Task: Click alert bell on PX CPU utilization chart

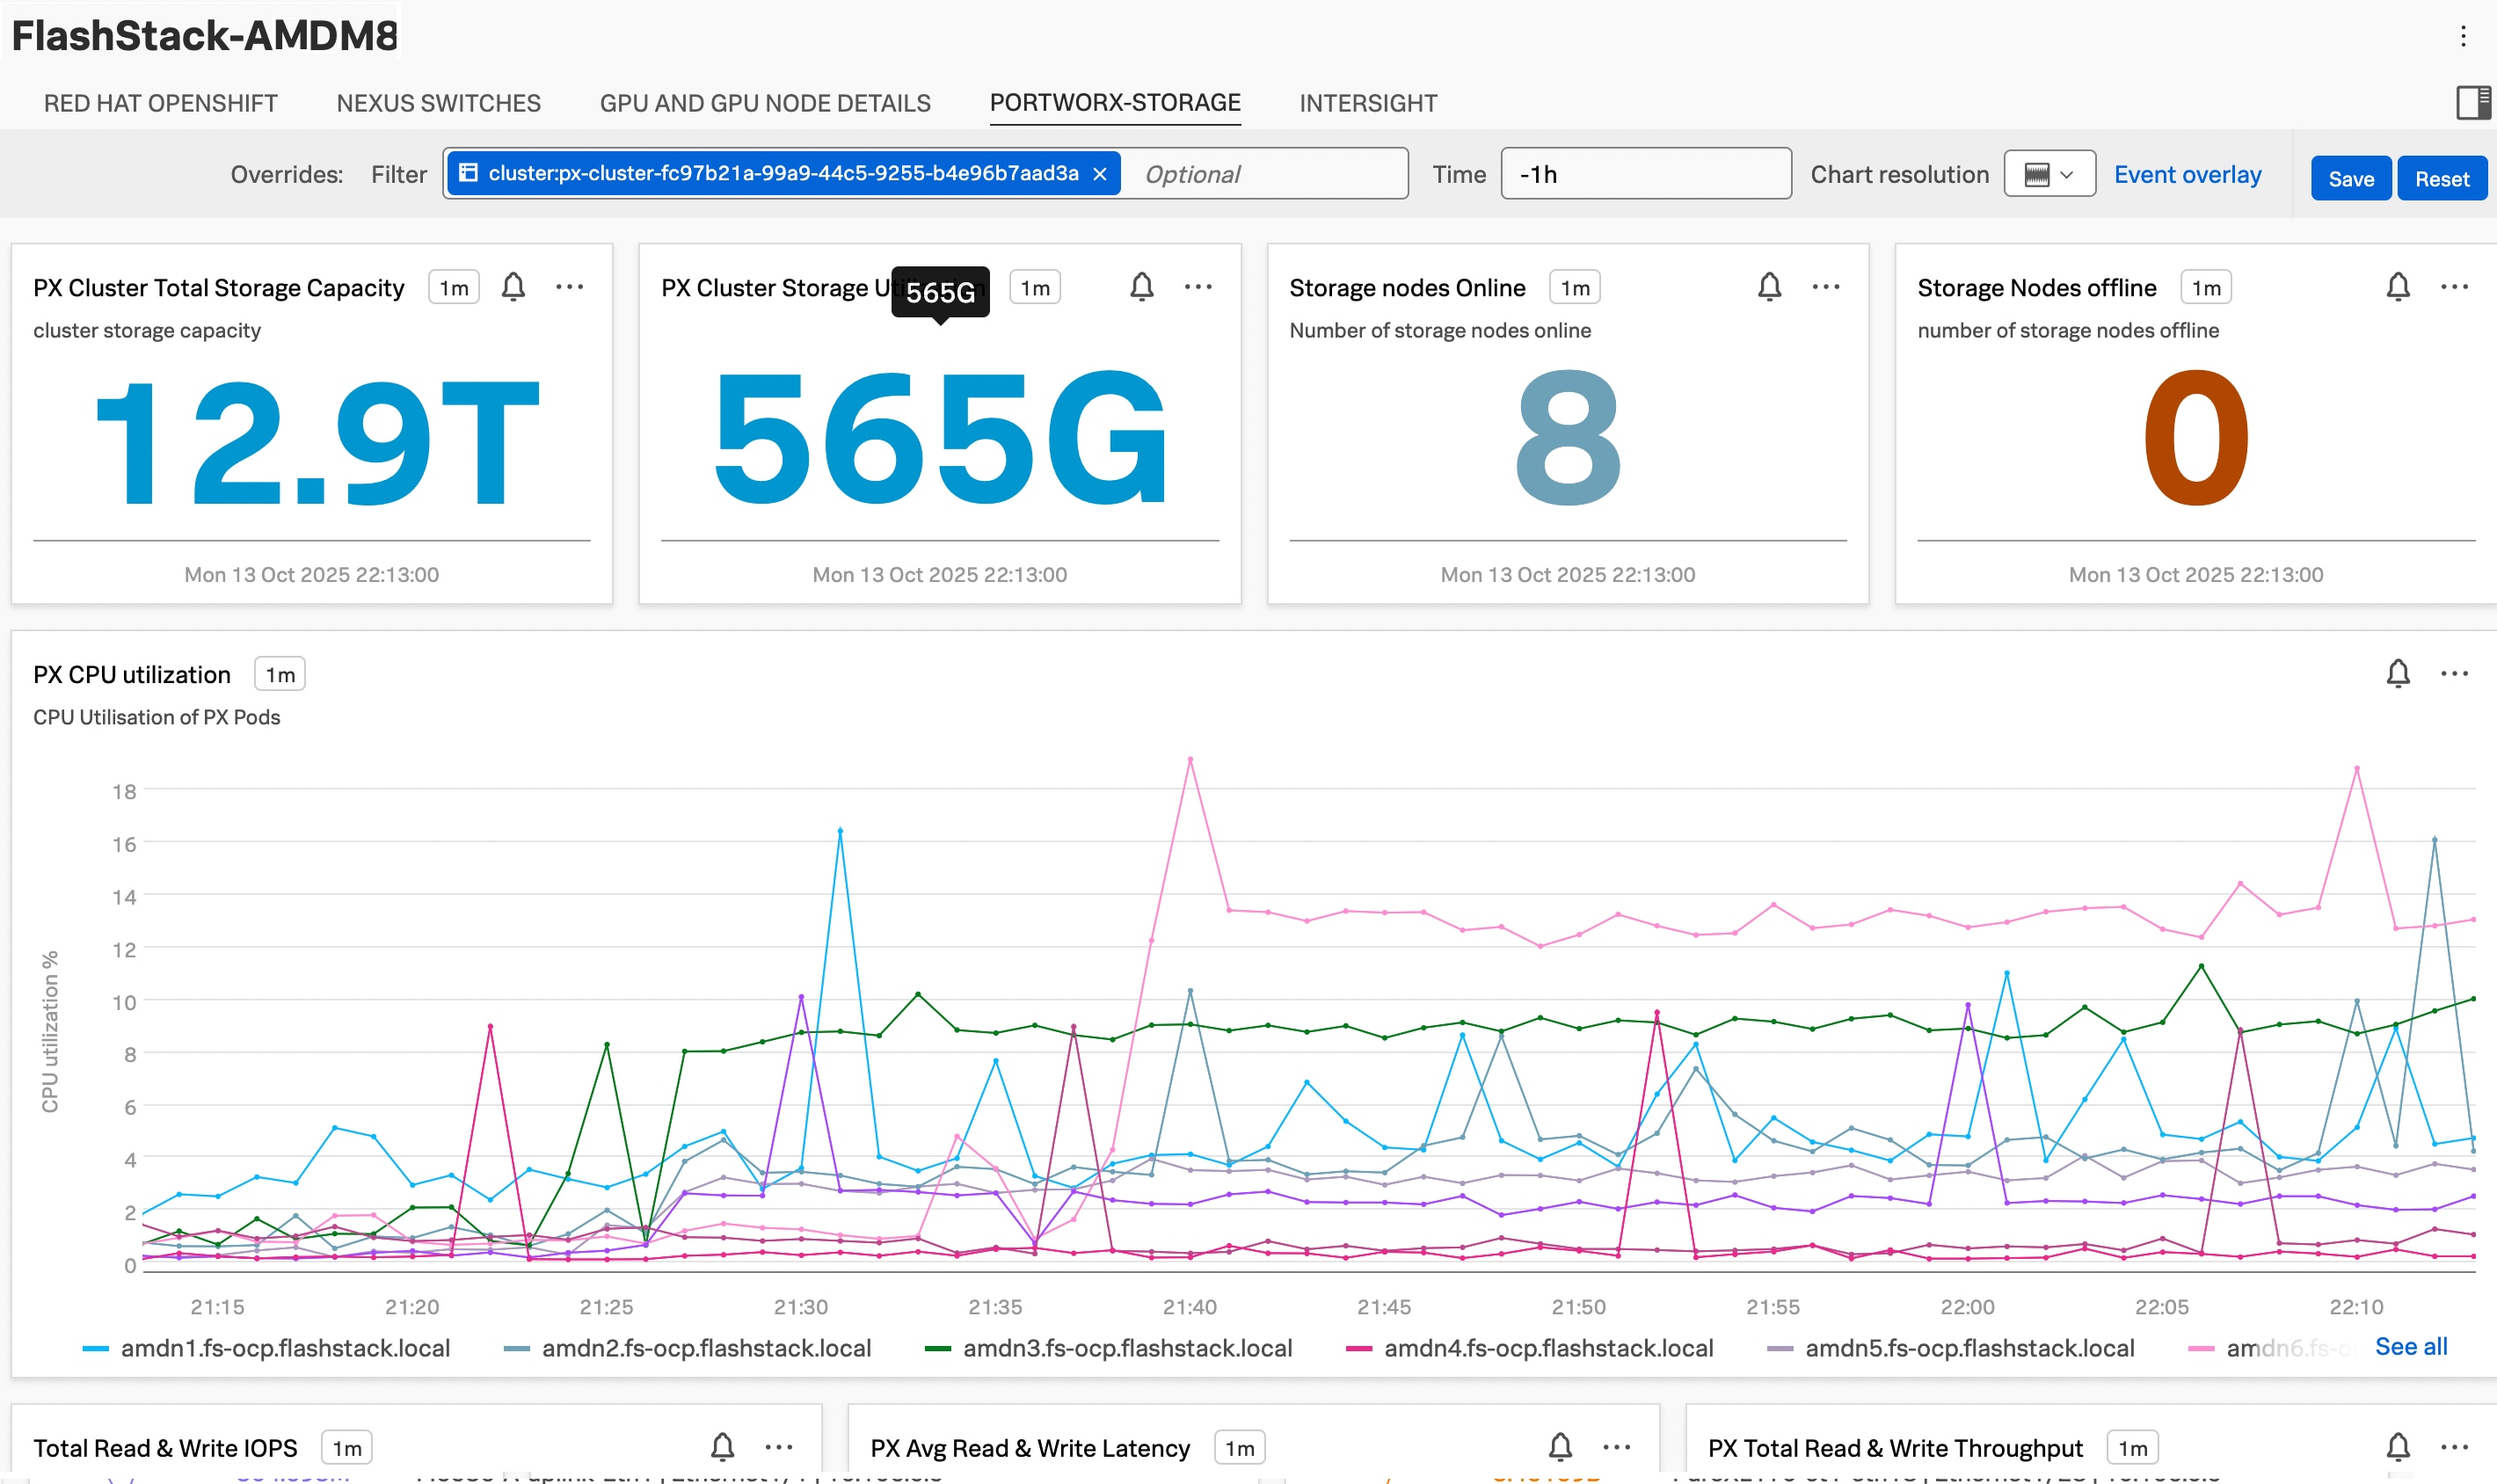Action: pyautogui.click(x=2397, y=674)
